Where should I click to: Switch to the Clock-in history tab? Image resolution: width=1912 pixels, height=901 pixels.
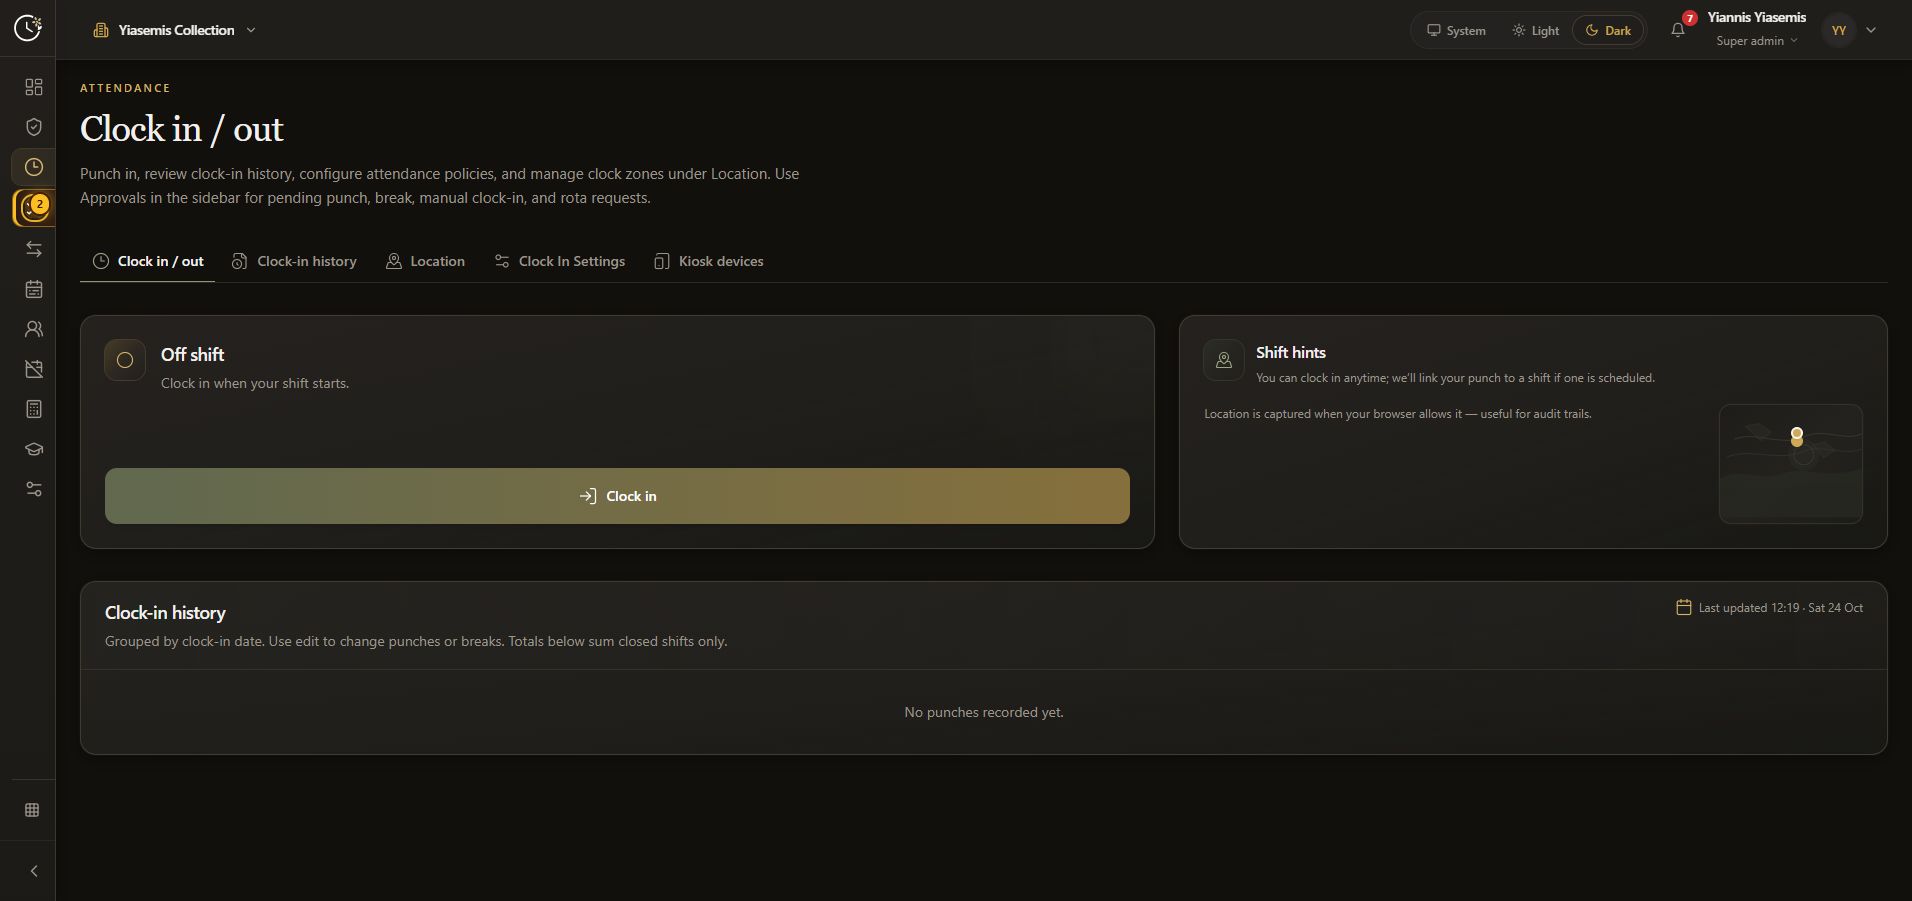point(294,261)
